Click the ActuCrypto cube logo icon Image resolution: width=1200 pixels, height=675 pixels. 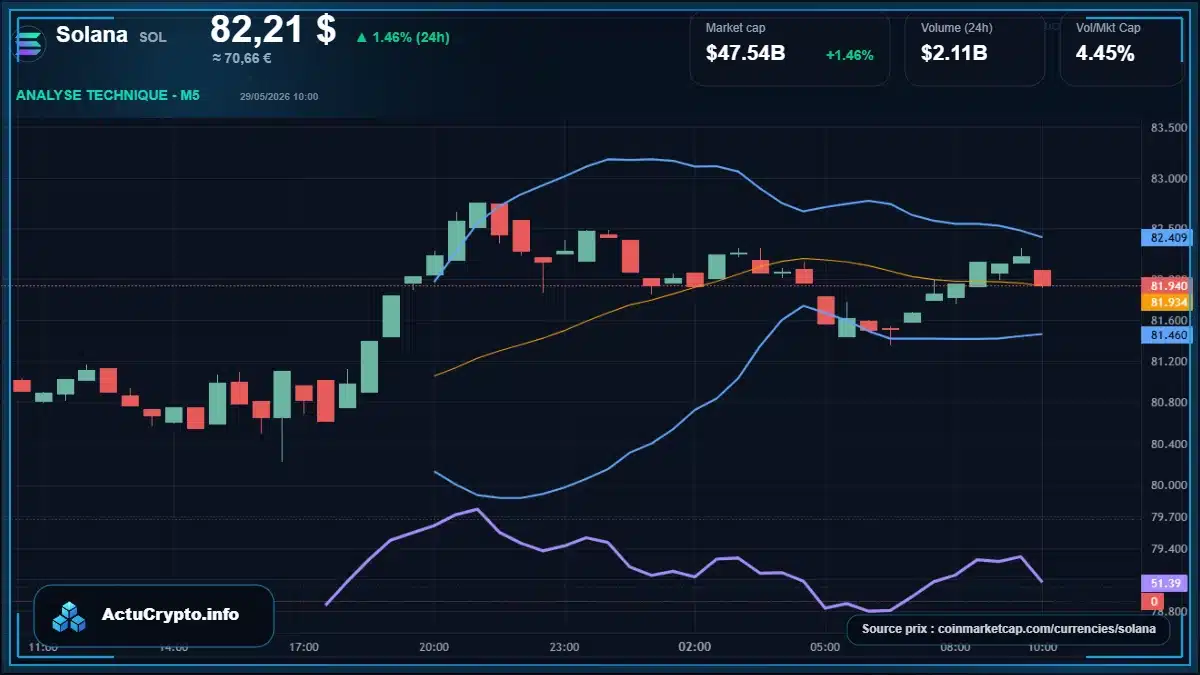(x=70, y=616)
